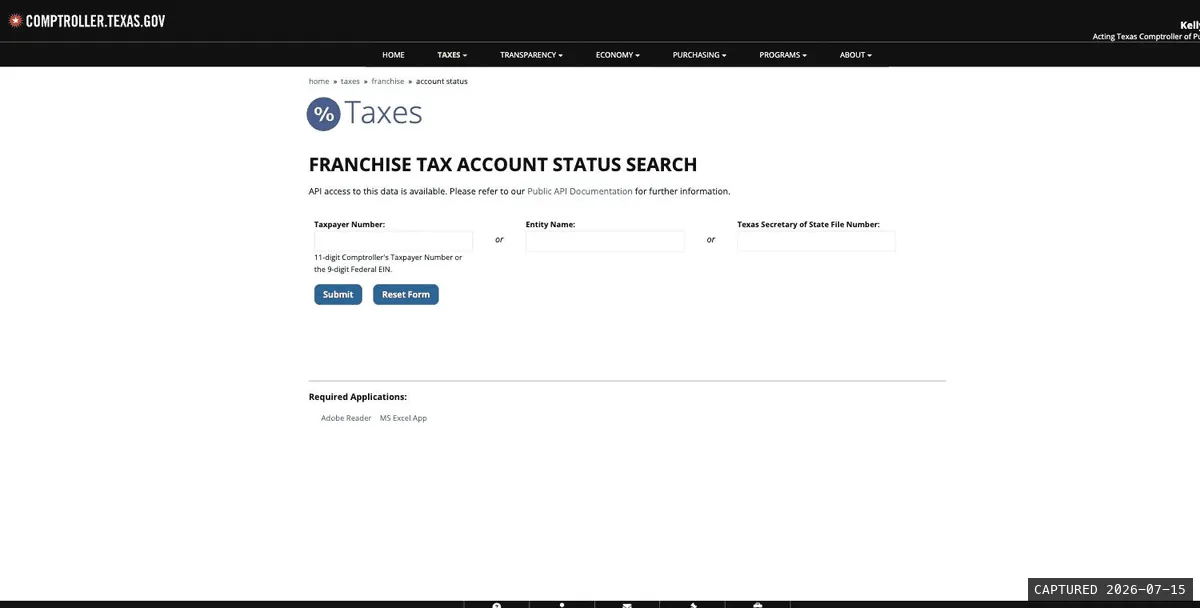1200x608 pixels.
Task: Click the Reset Form button
Action: (406, 294)
